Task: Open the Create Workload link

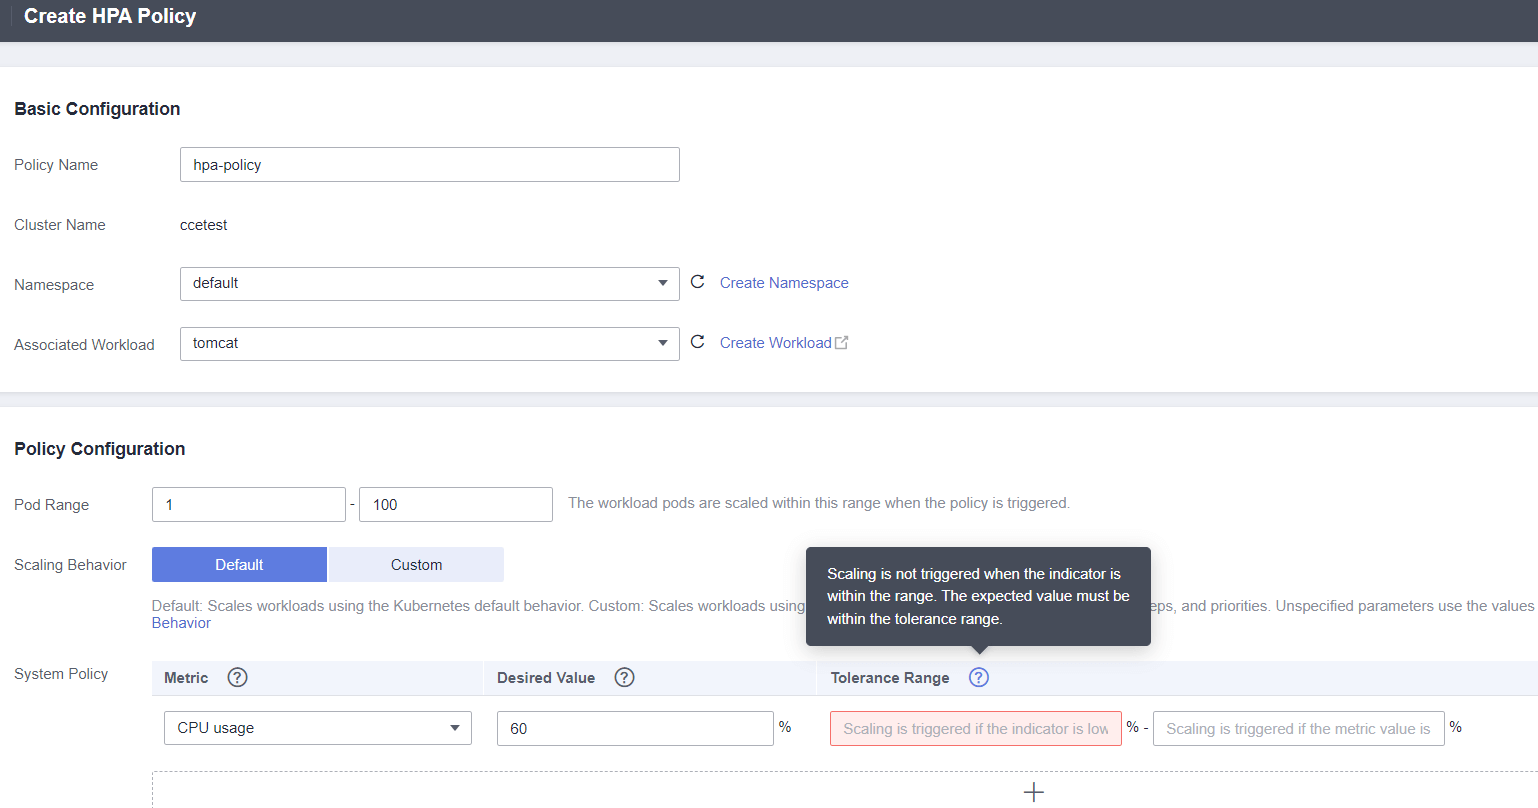Action: 775,343
